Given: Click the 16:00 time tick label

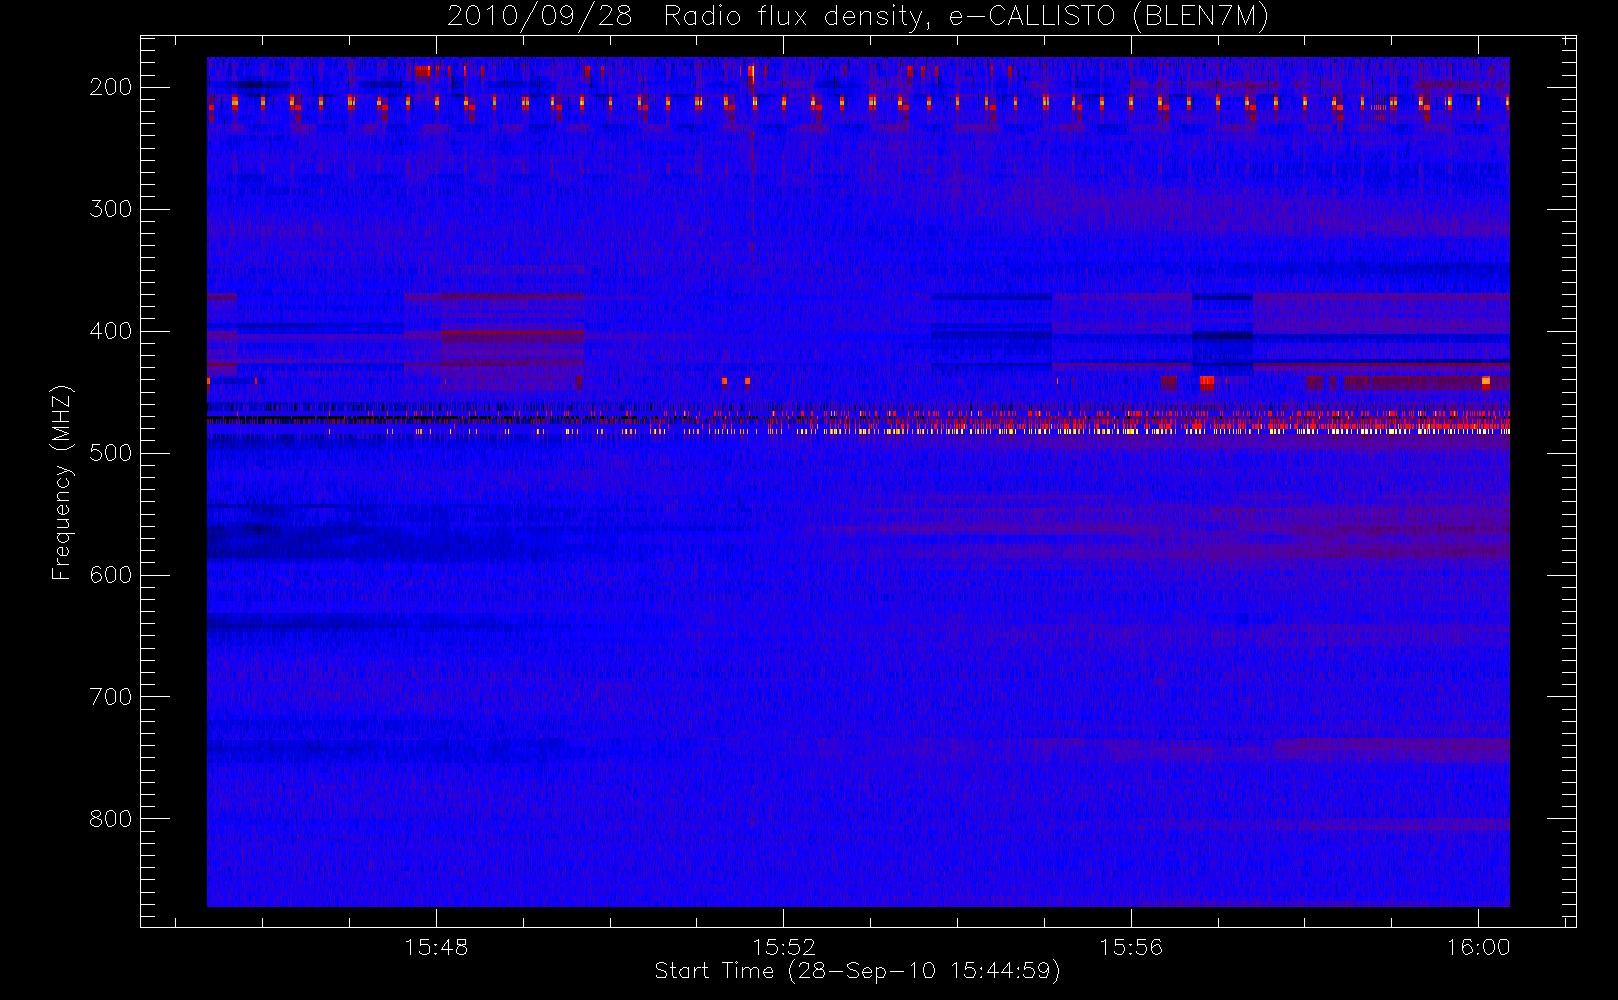Looking at the screenshot, I should tap(1478, 947).
